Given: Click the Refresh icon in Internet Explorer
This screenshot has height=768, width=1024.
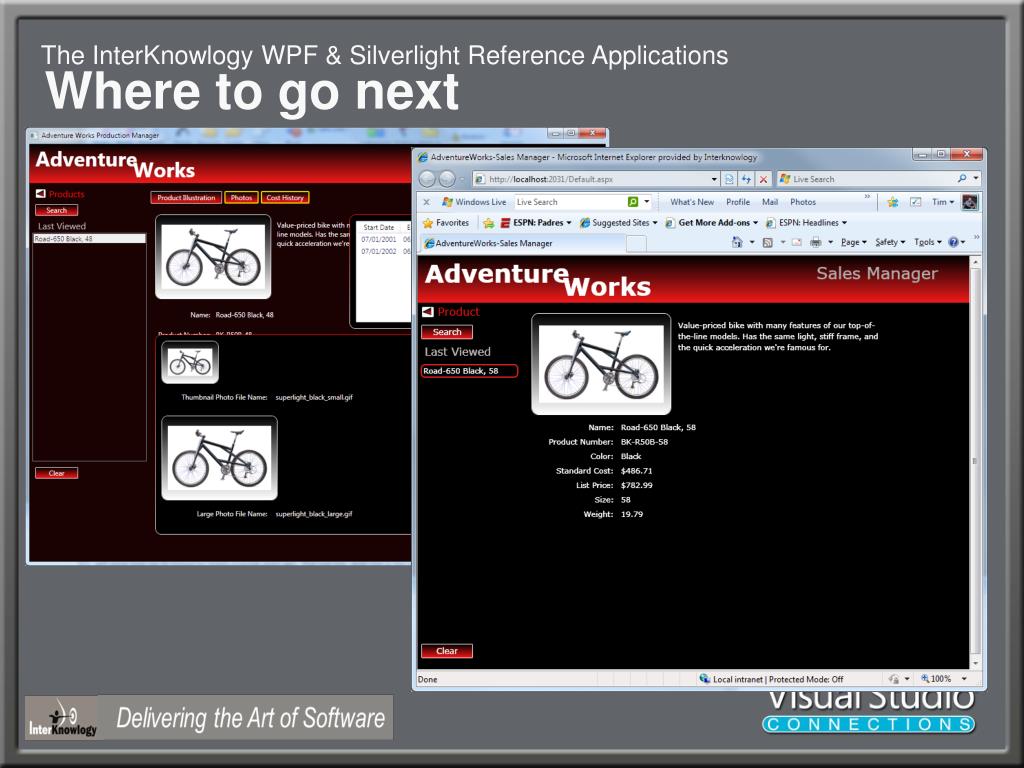Looking at the screenshot, I should click(x=746, y=179).
